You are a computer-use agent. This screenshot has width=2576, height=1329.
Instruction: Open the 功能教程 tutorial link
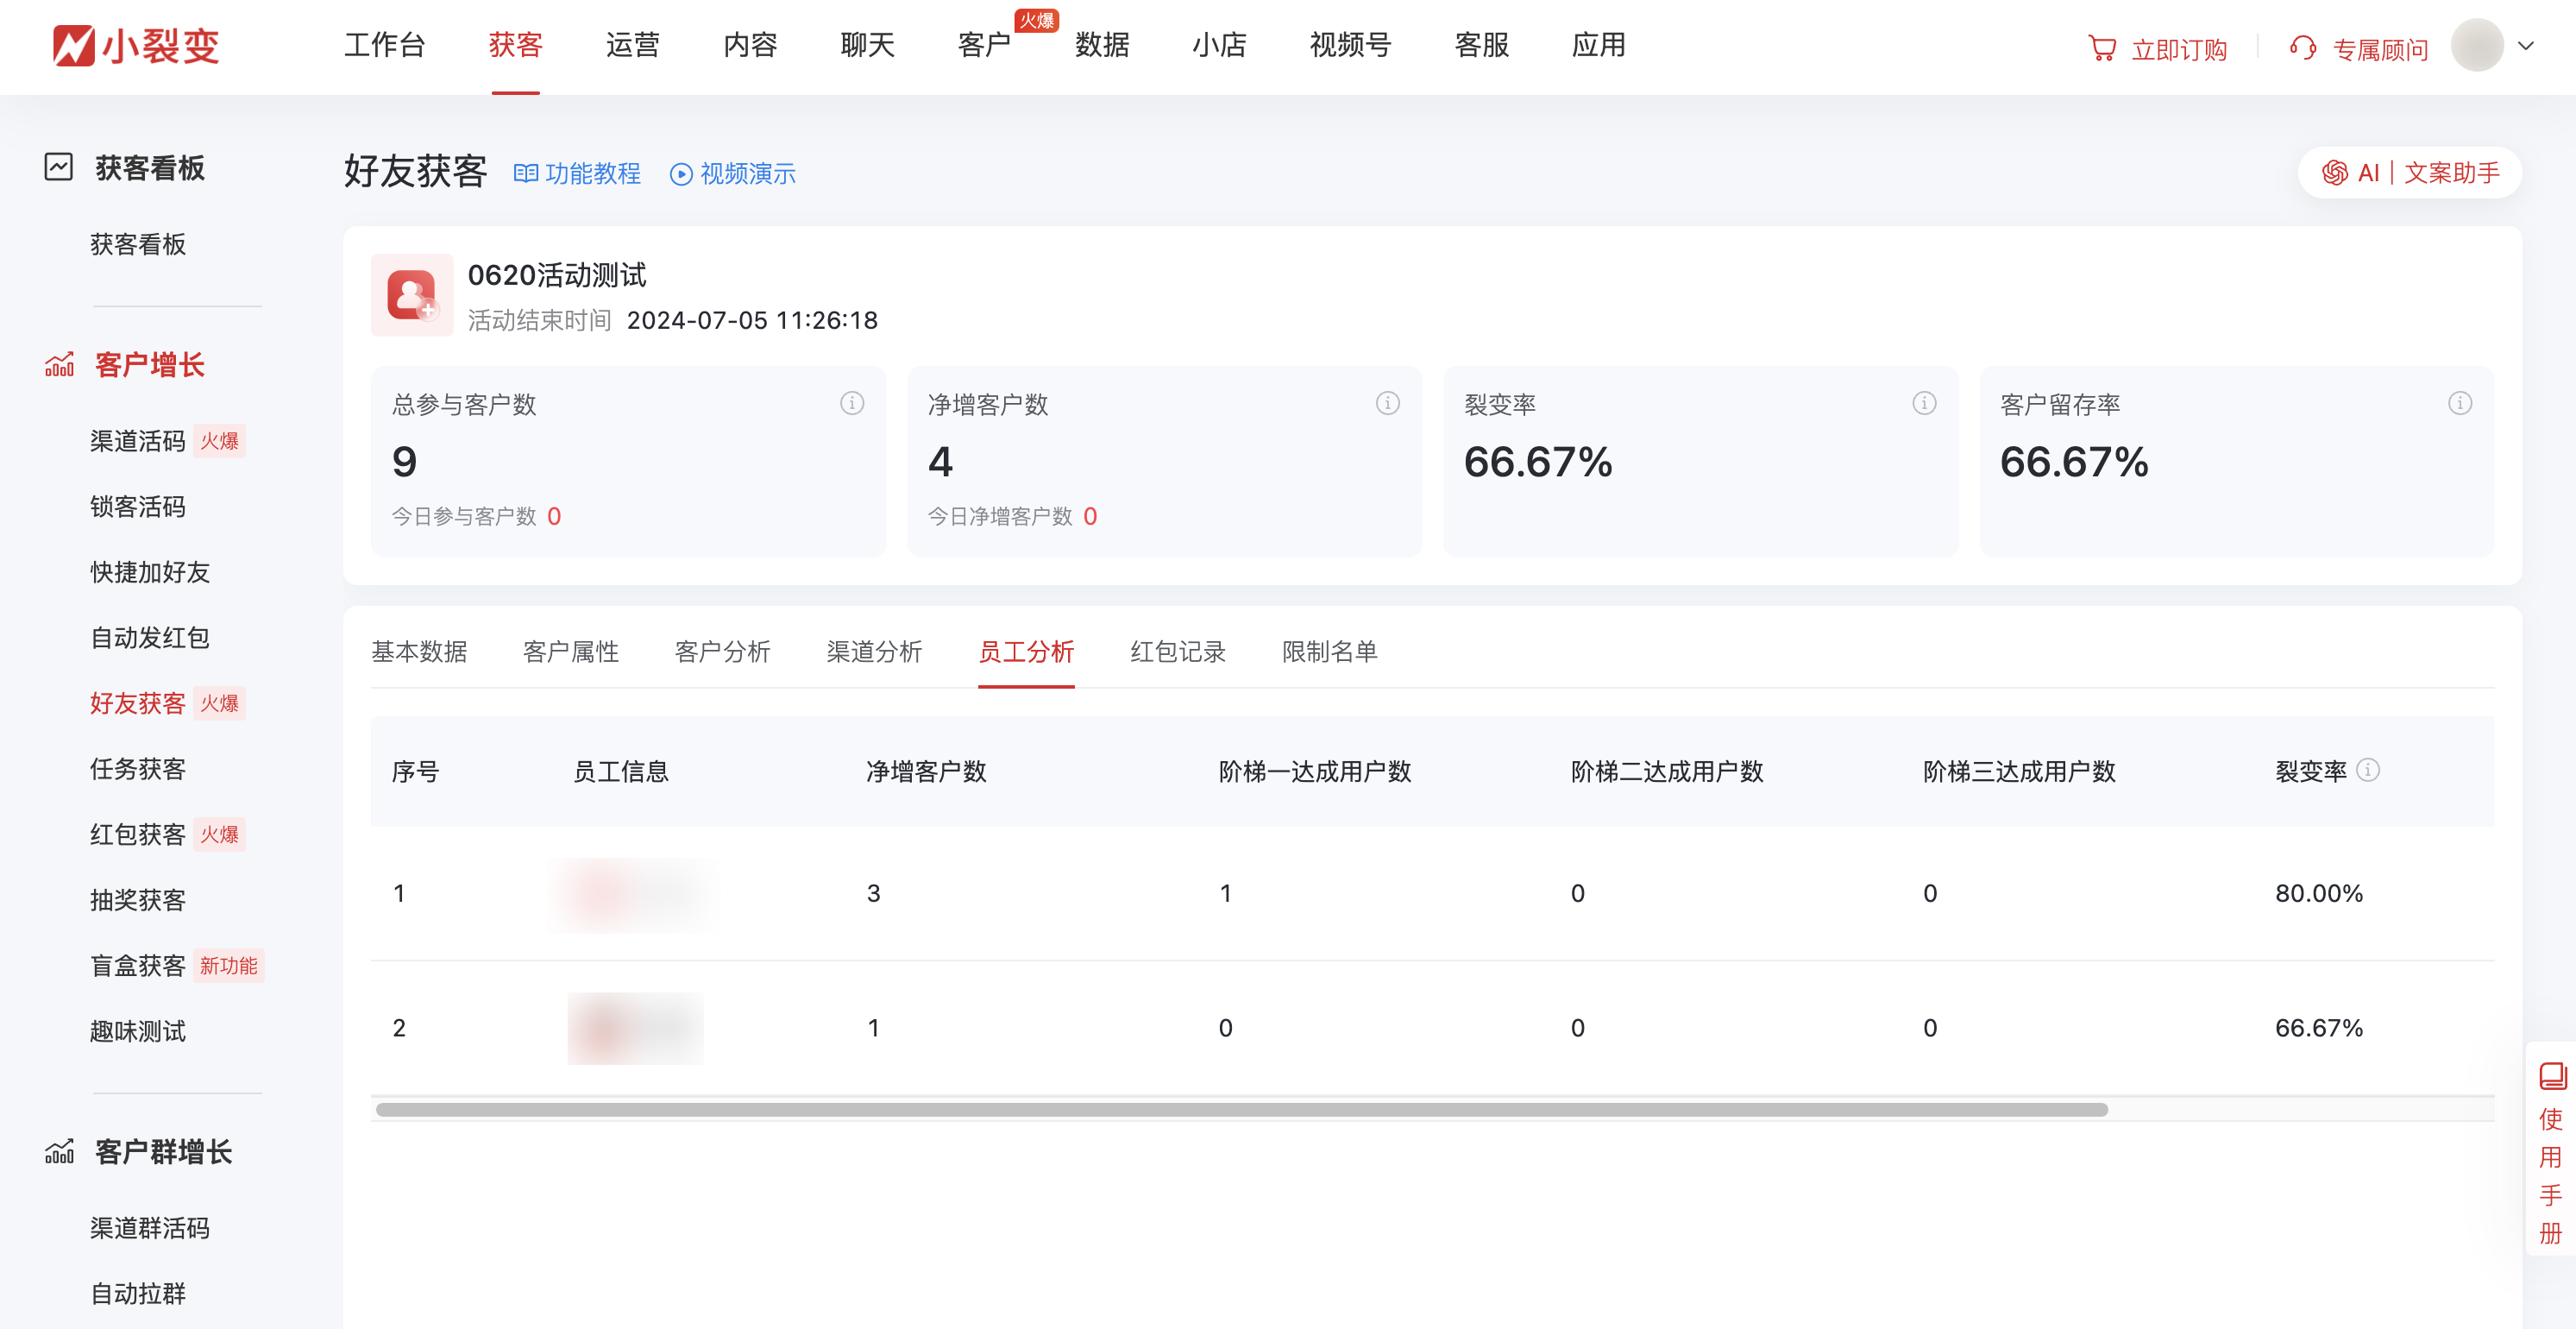point(594,173)
